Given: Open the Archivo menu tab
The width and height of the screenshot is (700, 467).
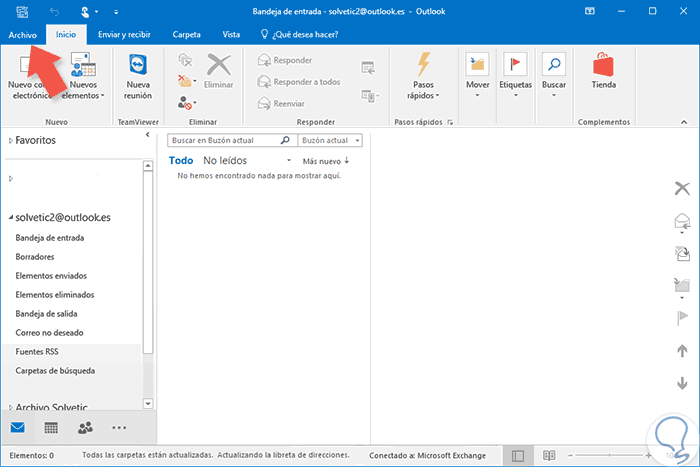Looking at the screenshot, I should tap(22, 35).
